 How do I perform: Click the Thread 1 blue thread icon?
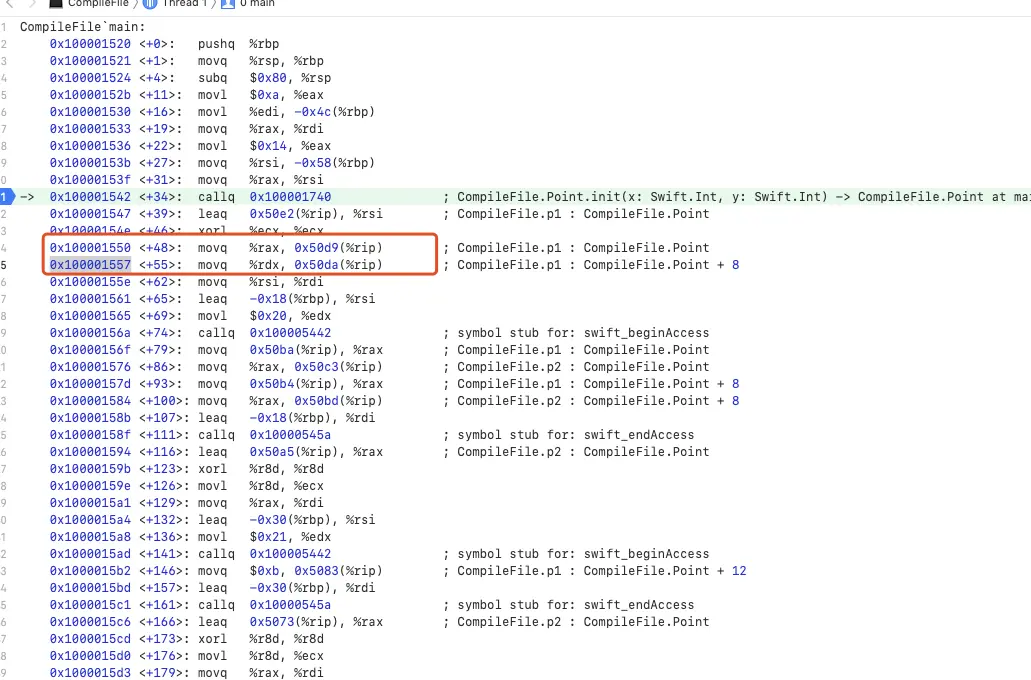tap(150, 3)
